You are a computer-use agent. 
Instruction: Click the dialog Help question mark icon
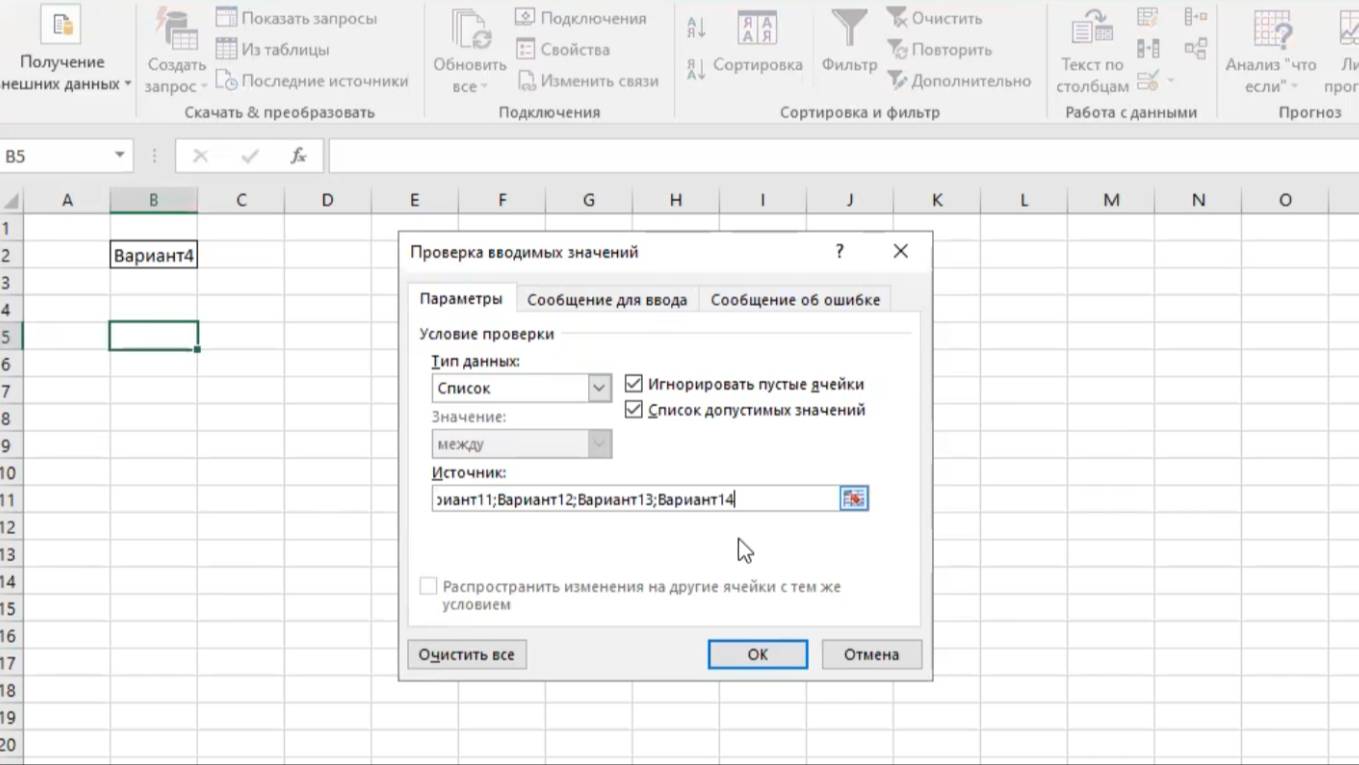coord(840,252)
